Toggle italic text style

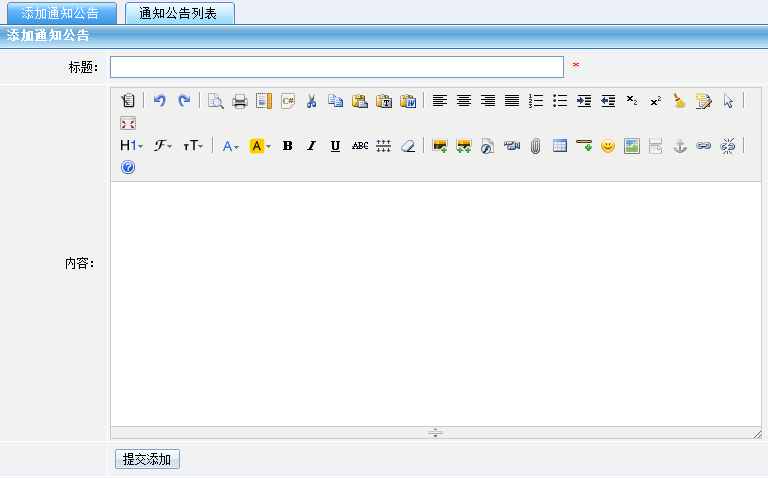pyautogui.click(x=311, y=146)
